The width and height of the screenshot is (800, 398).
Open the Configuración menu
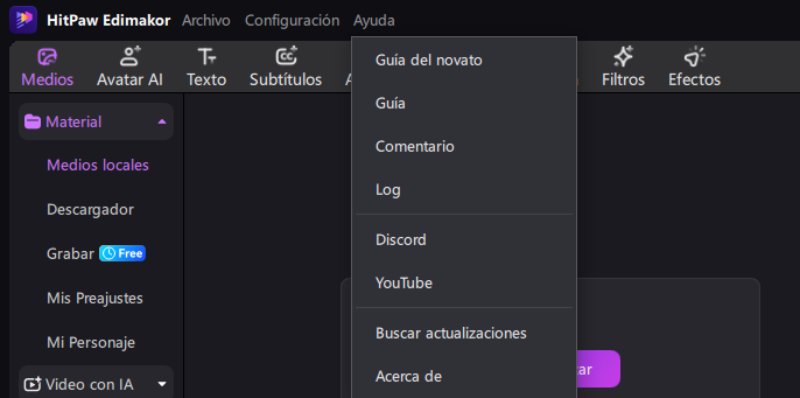292,20
